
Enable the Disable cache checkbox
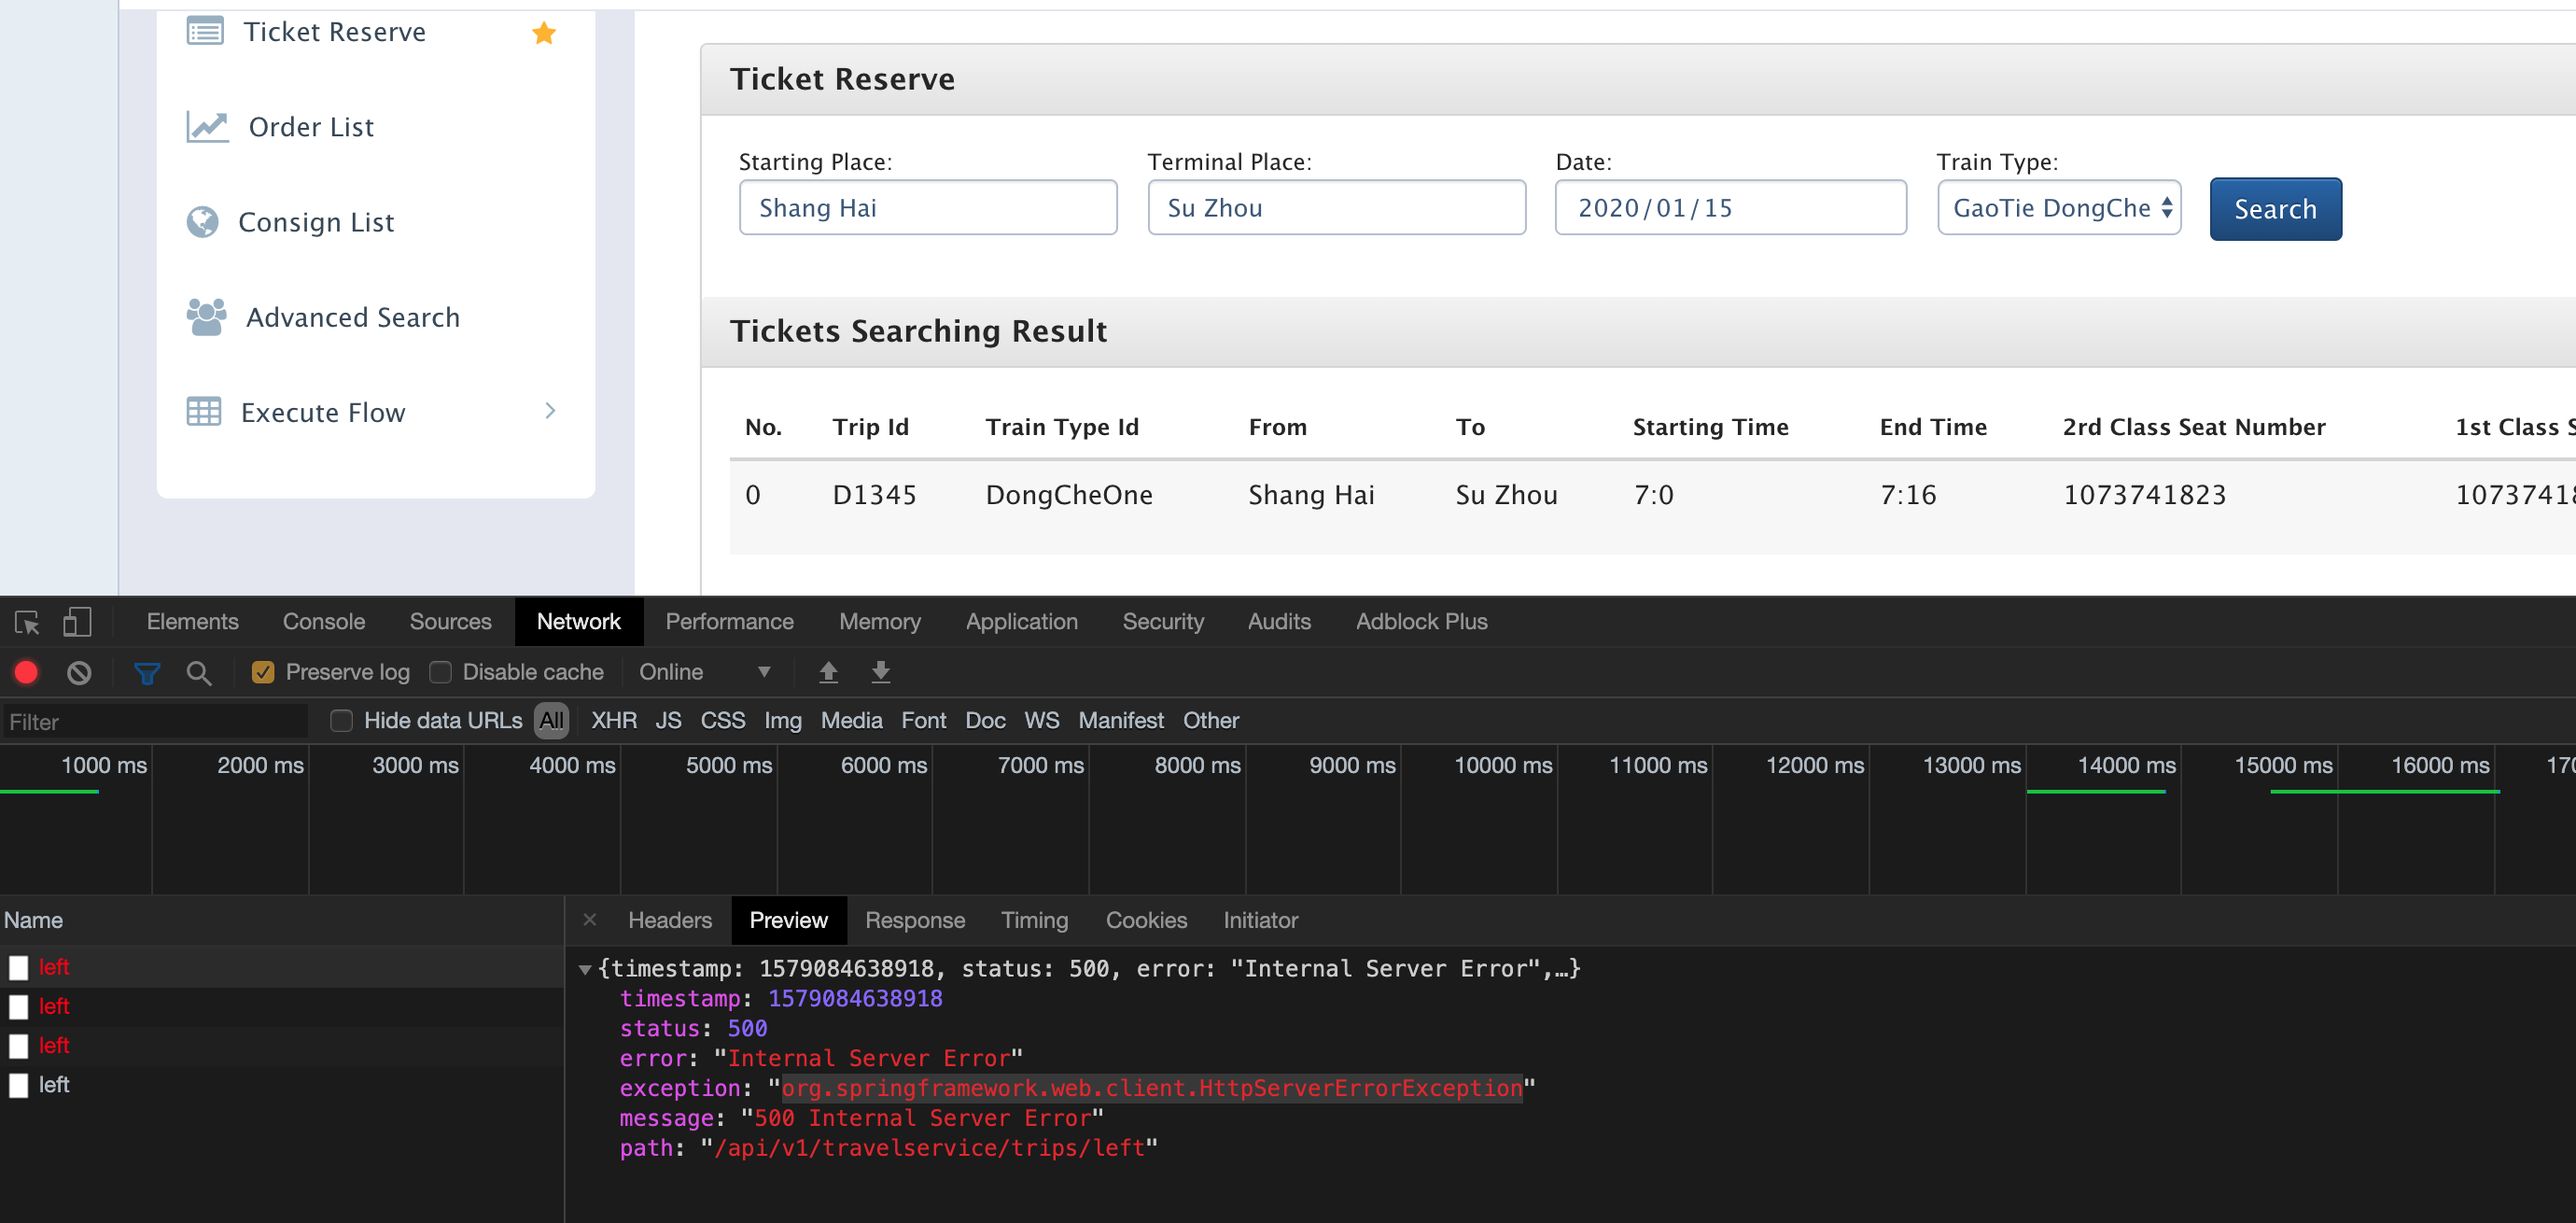pos(440,672)
